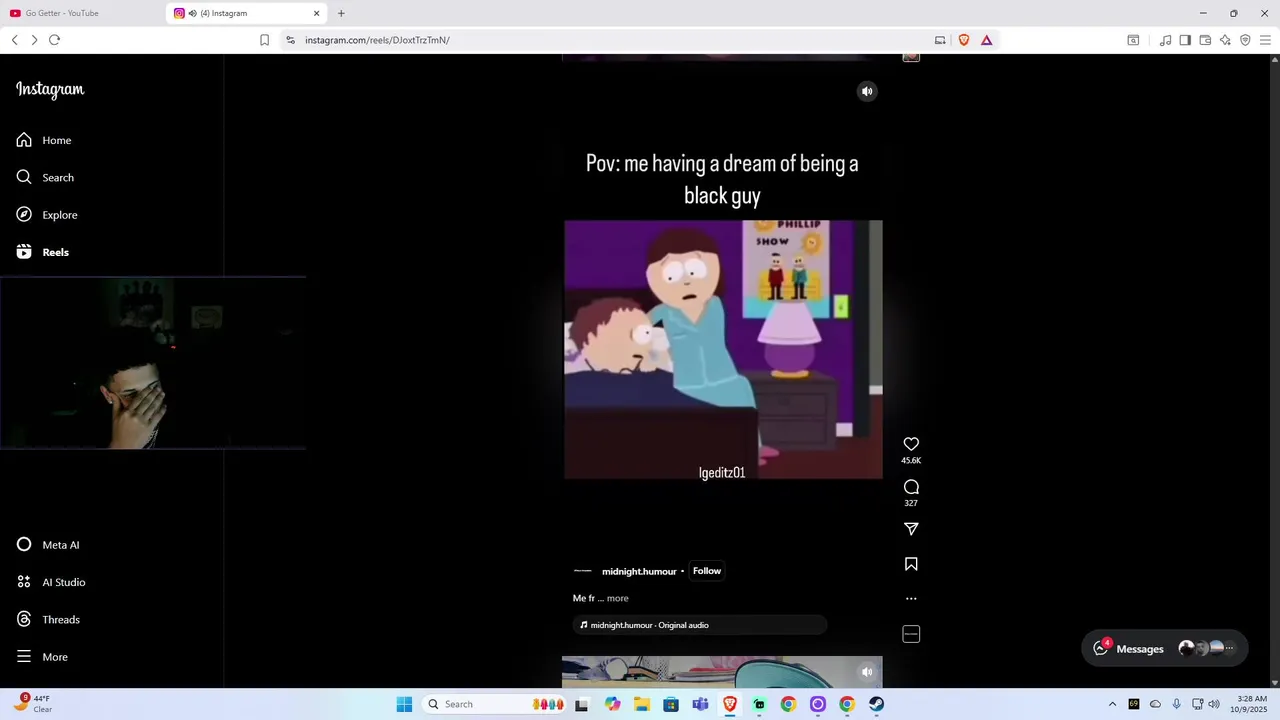View site information icon in address bar
Image resolution: width=1280 pixels, height=720 pixels.
(x=290, y=40)
